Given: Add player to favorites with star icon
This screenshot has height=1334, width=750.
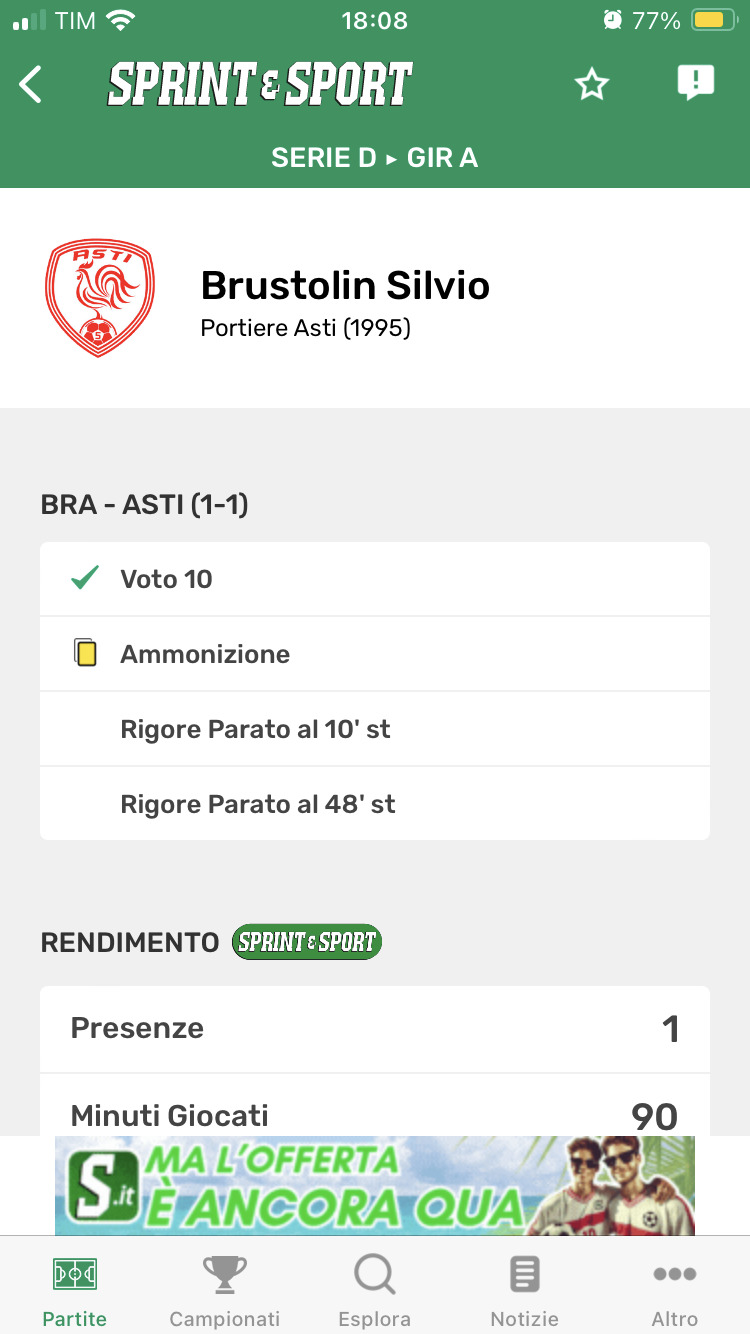Looking at the screenshot, I should [x=592, y=85].
